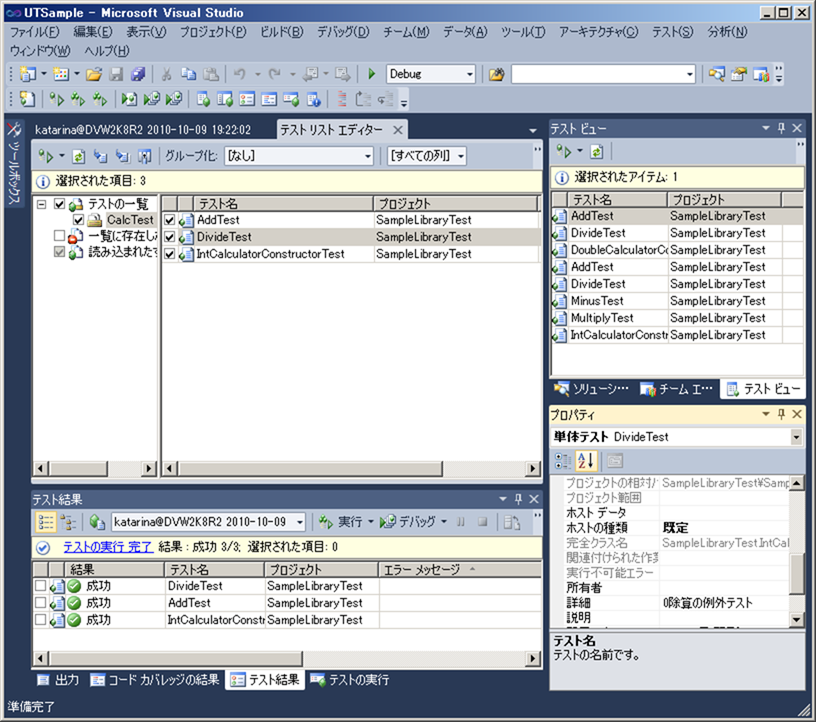816x722 pixels.
Task: Click the Object Browser toolbar icon
Action: pos(761,74)
